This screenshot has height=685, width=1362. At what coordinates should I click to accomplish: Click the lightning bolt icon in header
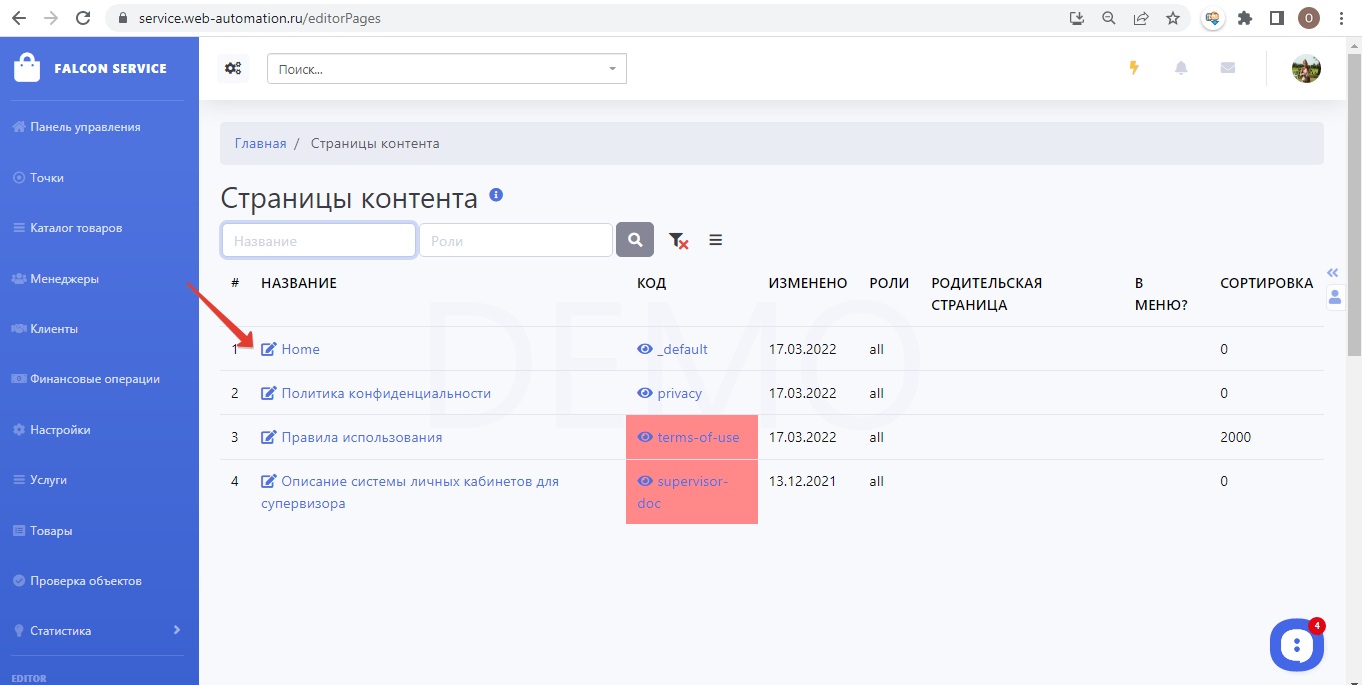(1133, 68)
